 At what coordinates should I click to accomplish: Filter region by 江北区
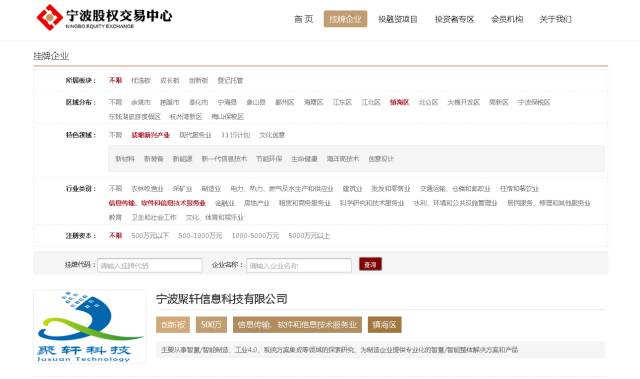(x=371, y=102)
